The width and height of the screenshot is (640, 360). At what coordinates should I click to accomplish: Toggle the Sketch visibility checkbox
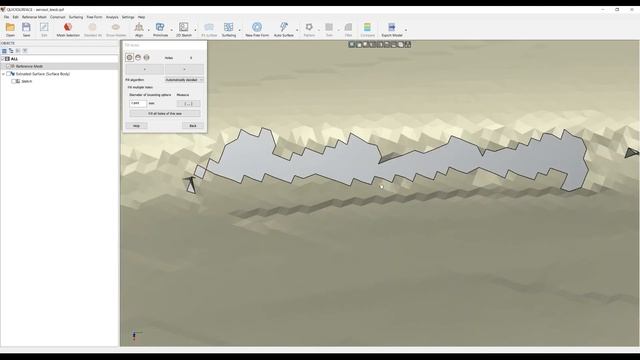(13, 81)
